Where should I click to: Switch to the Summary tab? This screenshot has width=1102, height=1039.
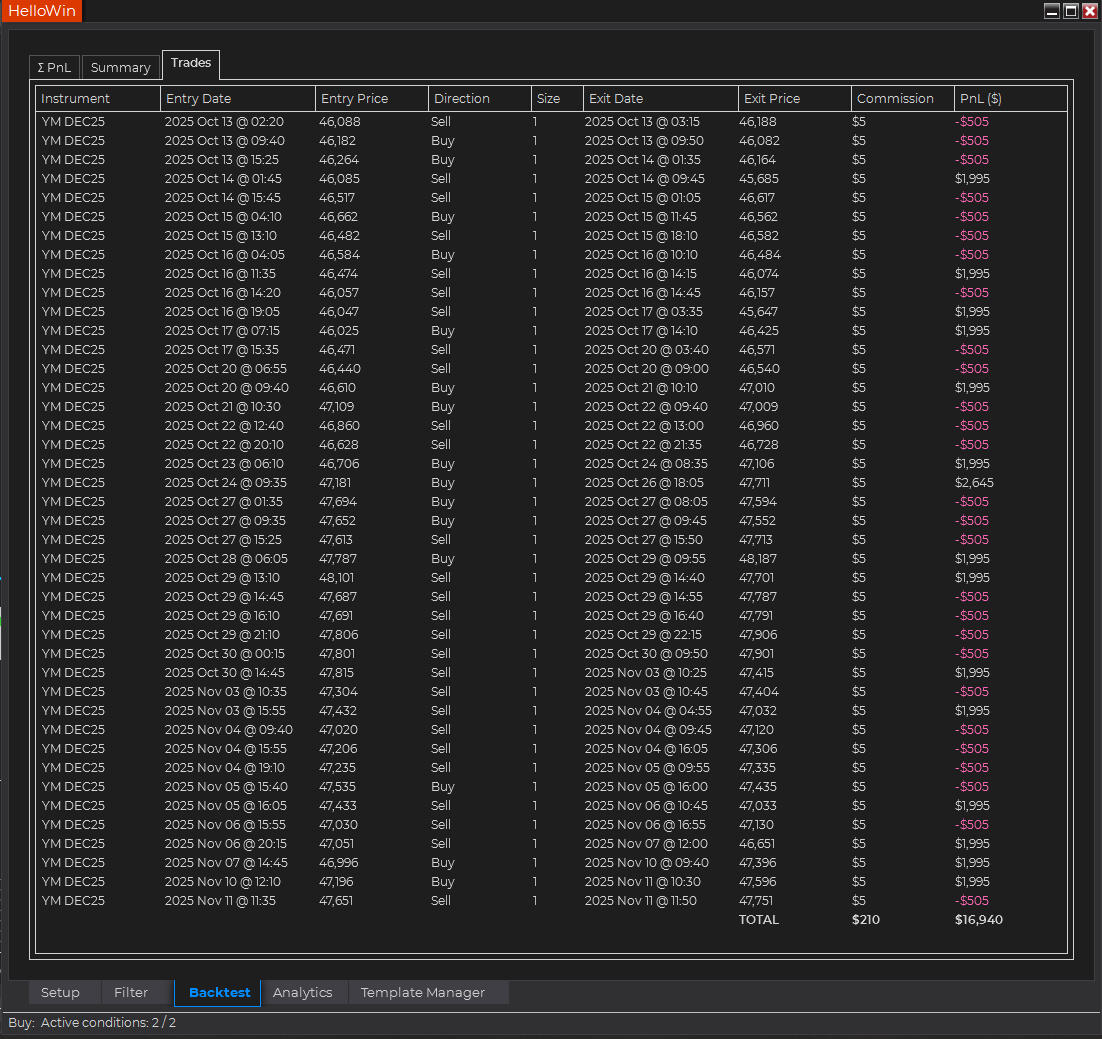coord(120,67)
